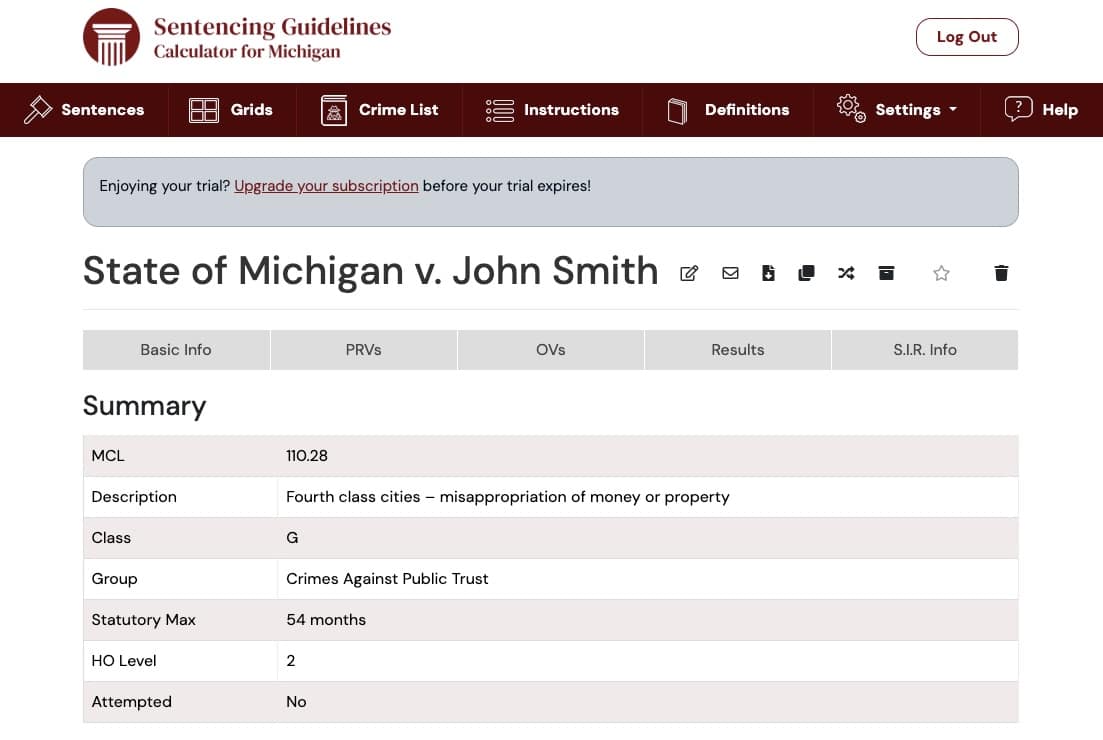This screenshot has width=1103, height=740.
Task: Follow the Upgrade your subscription link
Action: 325,185
